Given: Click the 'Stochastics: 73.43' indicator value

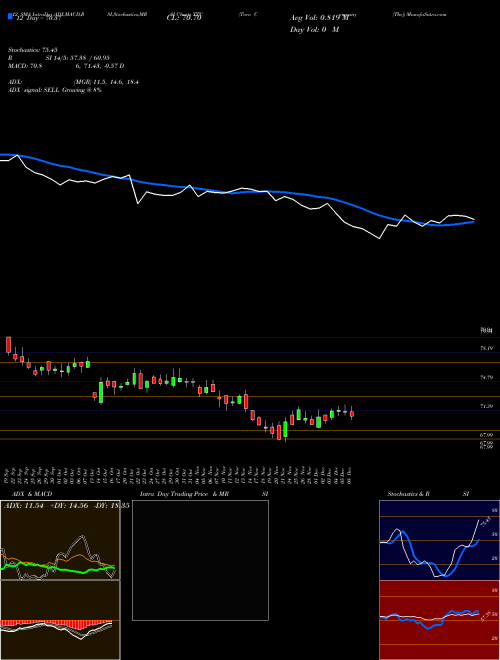Looking at the screenshot, I should coord(32,50).
